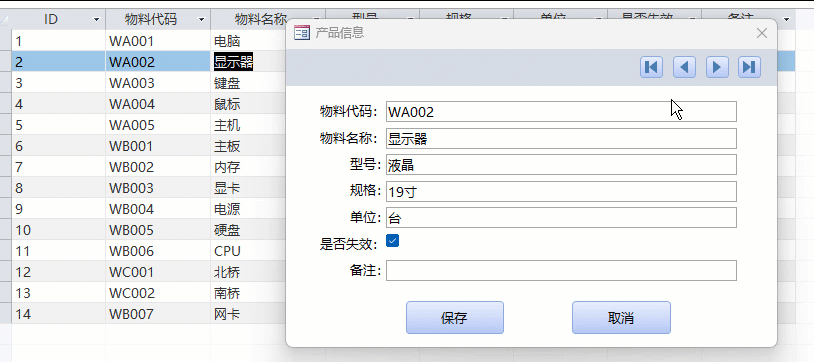The width and height of the screenshot is (814, 362).
Task: Edit the 型号 field showing 液晶
Action: tap(561, 165)
